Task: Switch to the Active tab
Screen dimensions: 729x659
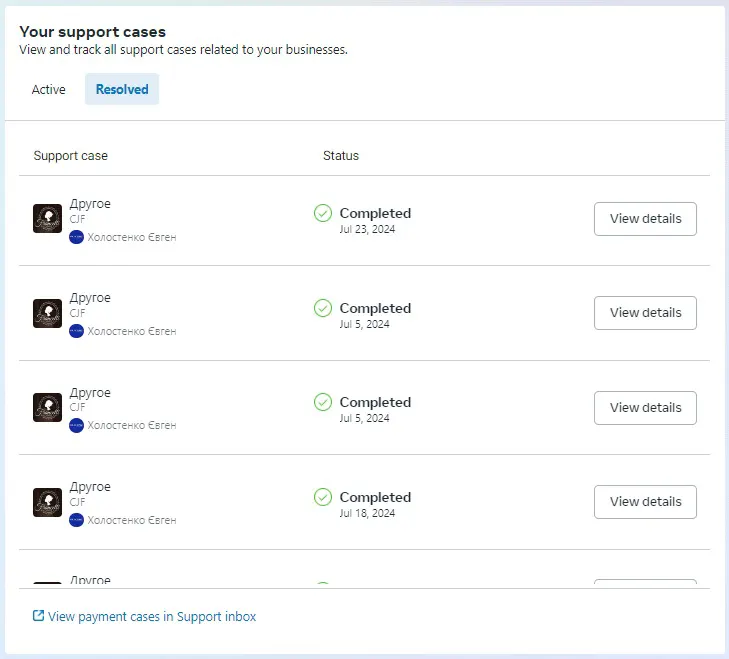Action: point(48,89)
